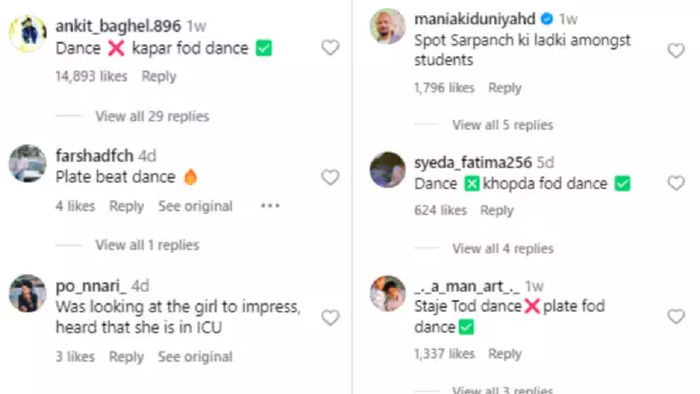Heart syeda_fatima256's khopda fod comment
The image size is (700, 394).
[x=676, y=182]
